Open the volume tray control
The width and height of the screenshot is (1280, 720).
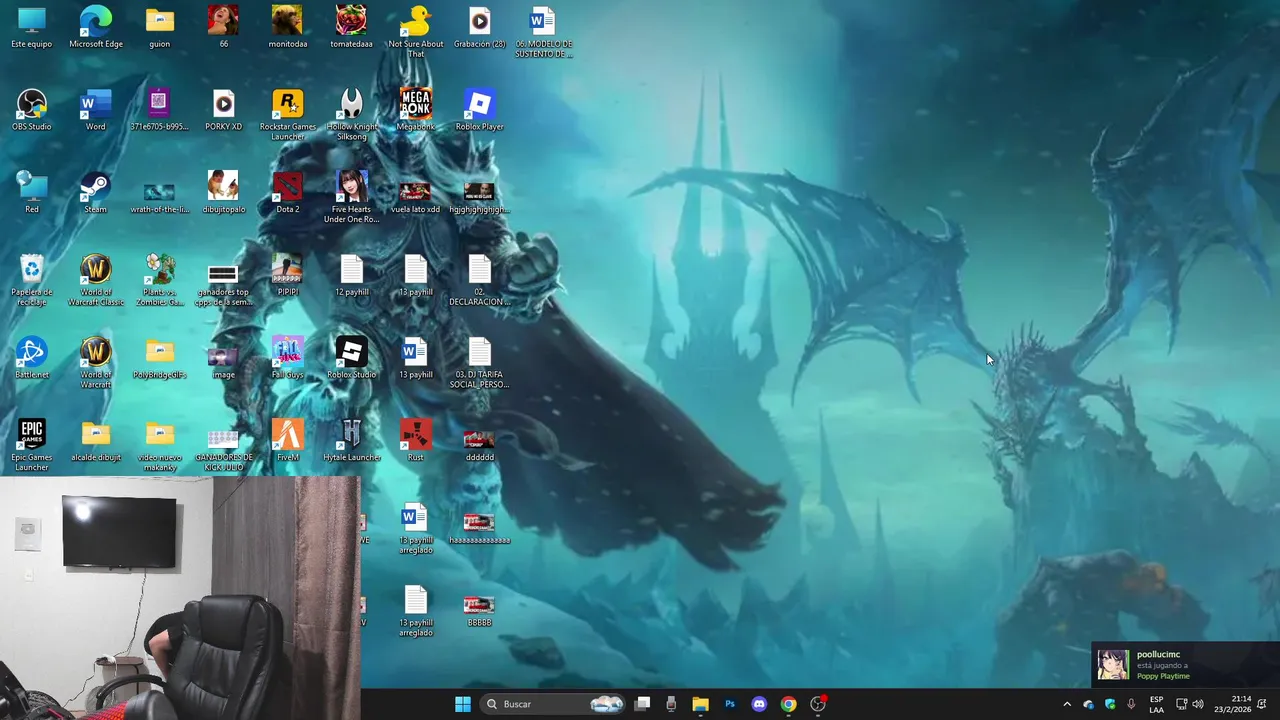[x=1198, y=704]
